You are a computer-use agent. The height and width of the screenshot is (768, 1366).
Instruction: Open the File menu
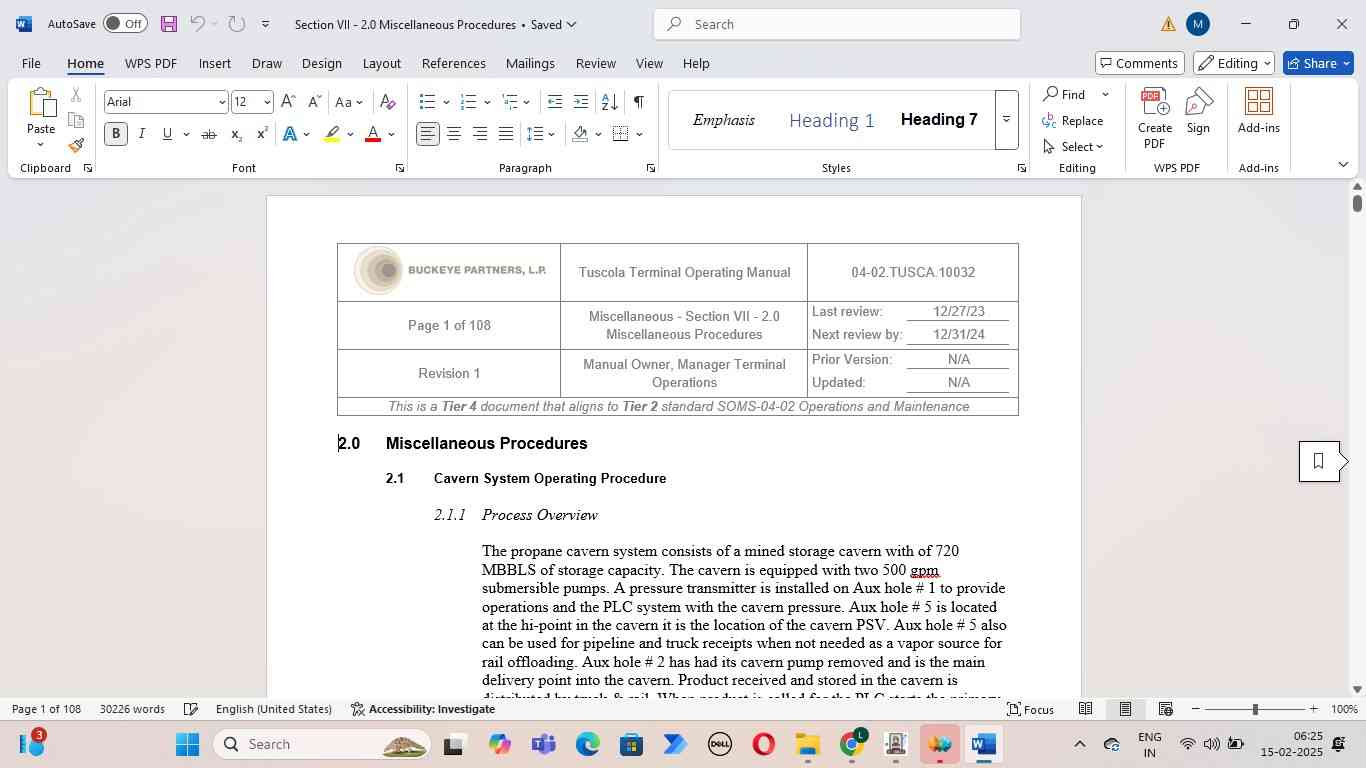pyautogui.click(x=31, y=63)
